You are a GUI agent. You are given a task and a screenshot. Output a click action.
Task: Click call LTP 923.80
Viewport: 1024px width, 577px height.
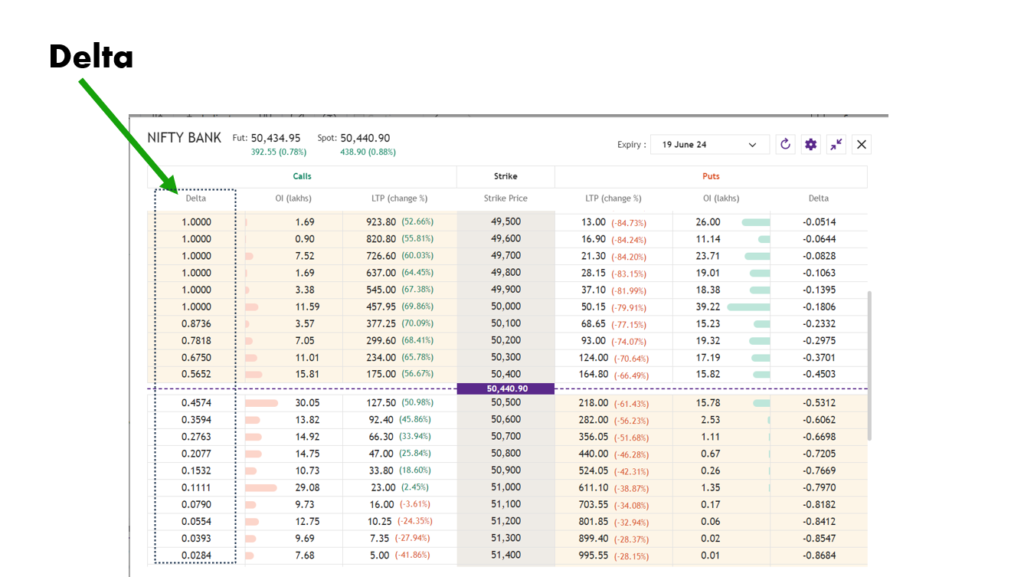(381, 222)
